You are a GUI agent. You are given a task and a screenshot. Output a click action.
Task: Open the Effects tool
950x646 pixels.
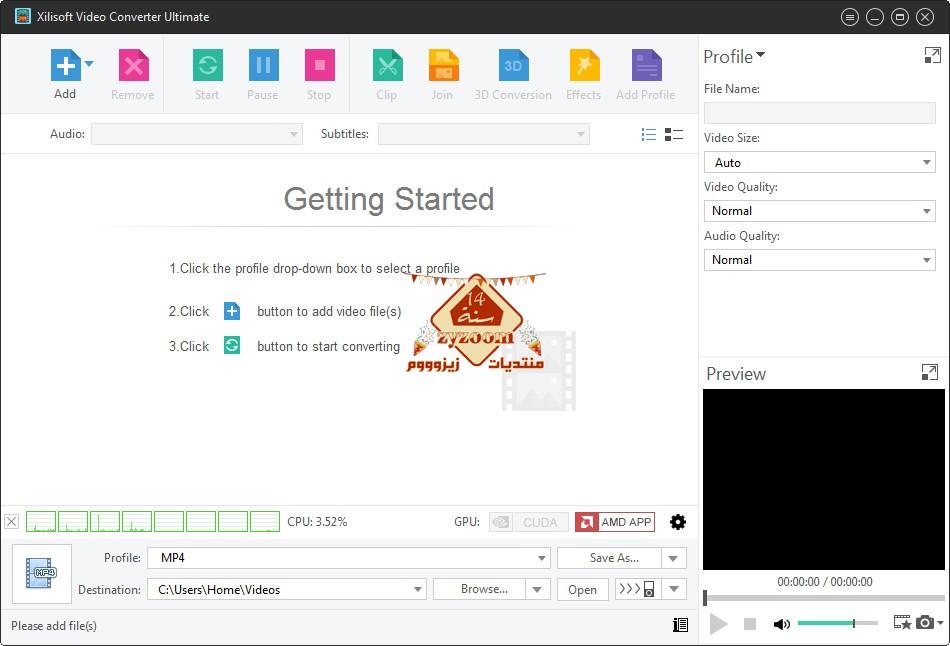click(x=584, y=65)
